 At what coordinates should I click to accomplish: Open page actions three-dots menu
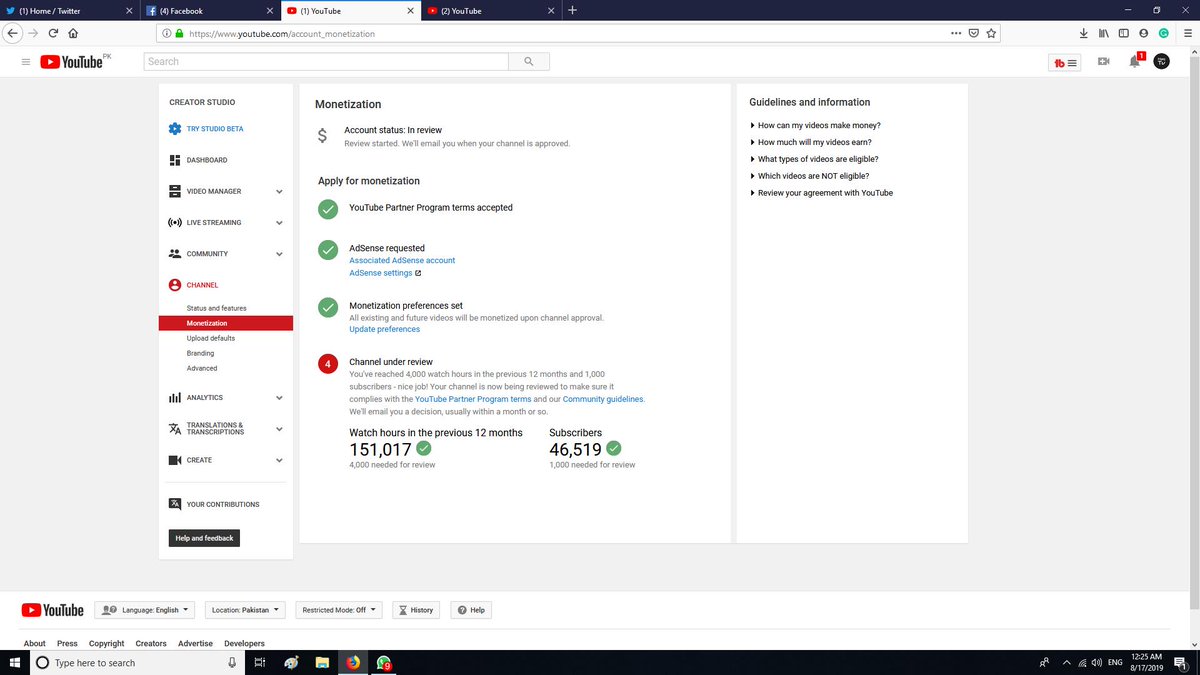[957, 32]
